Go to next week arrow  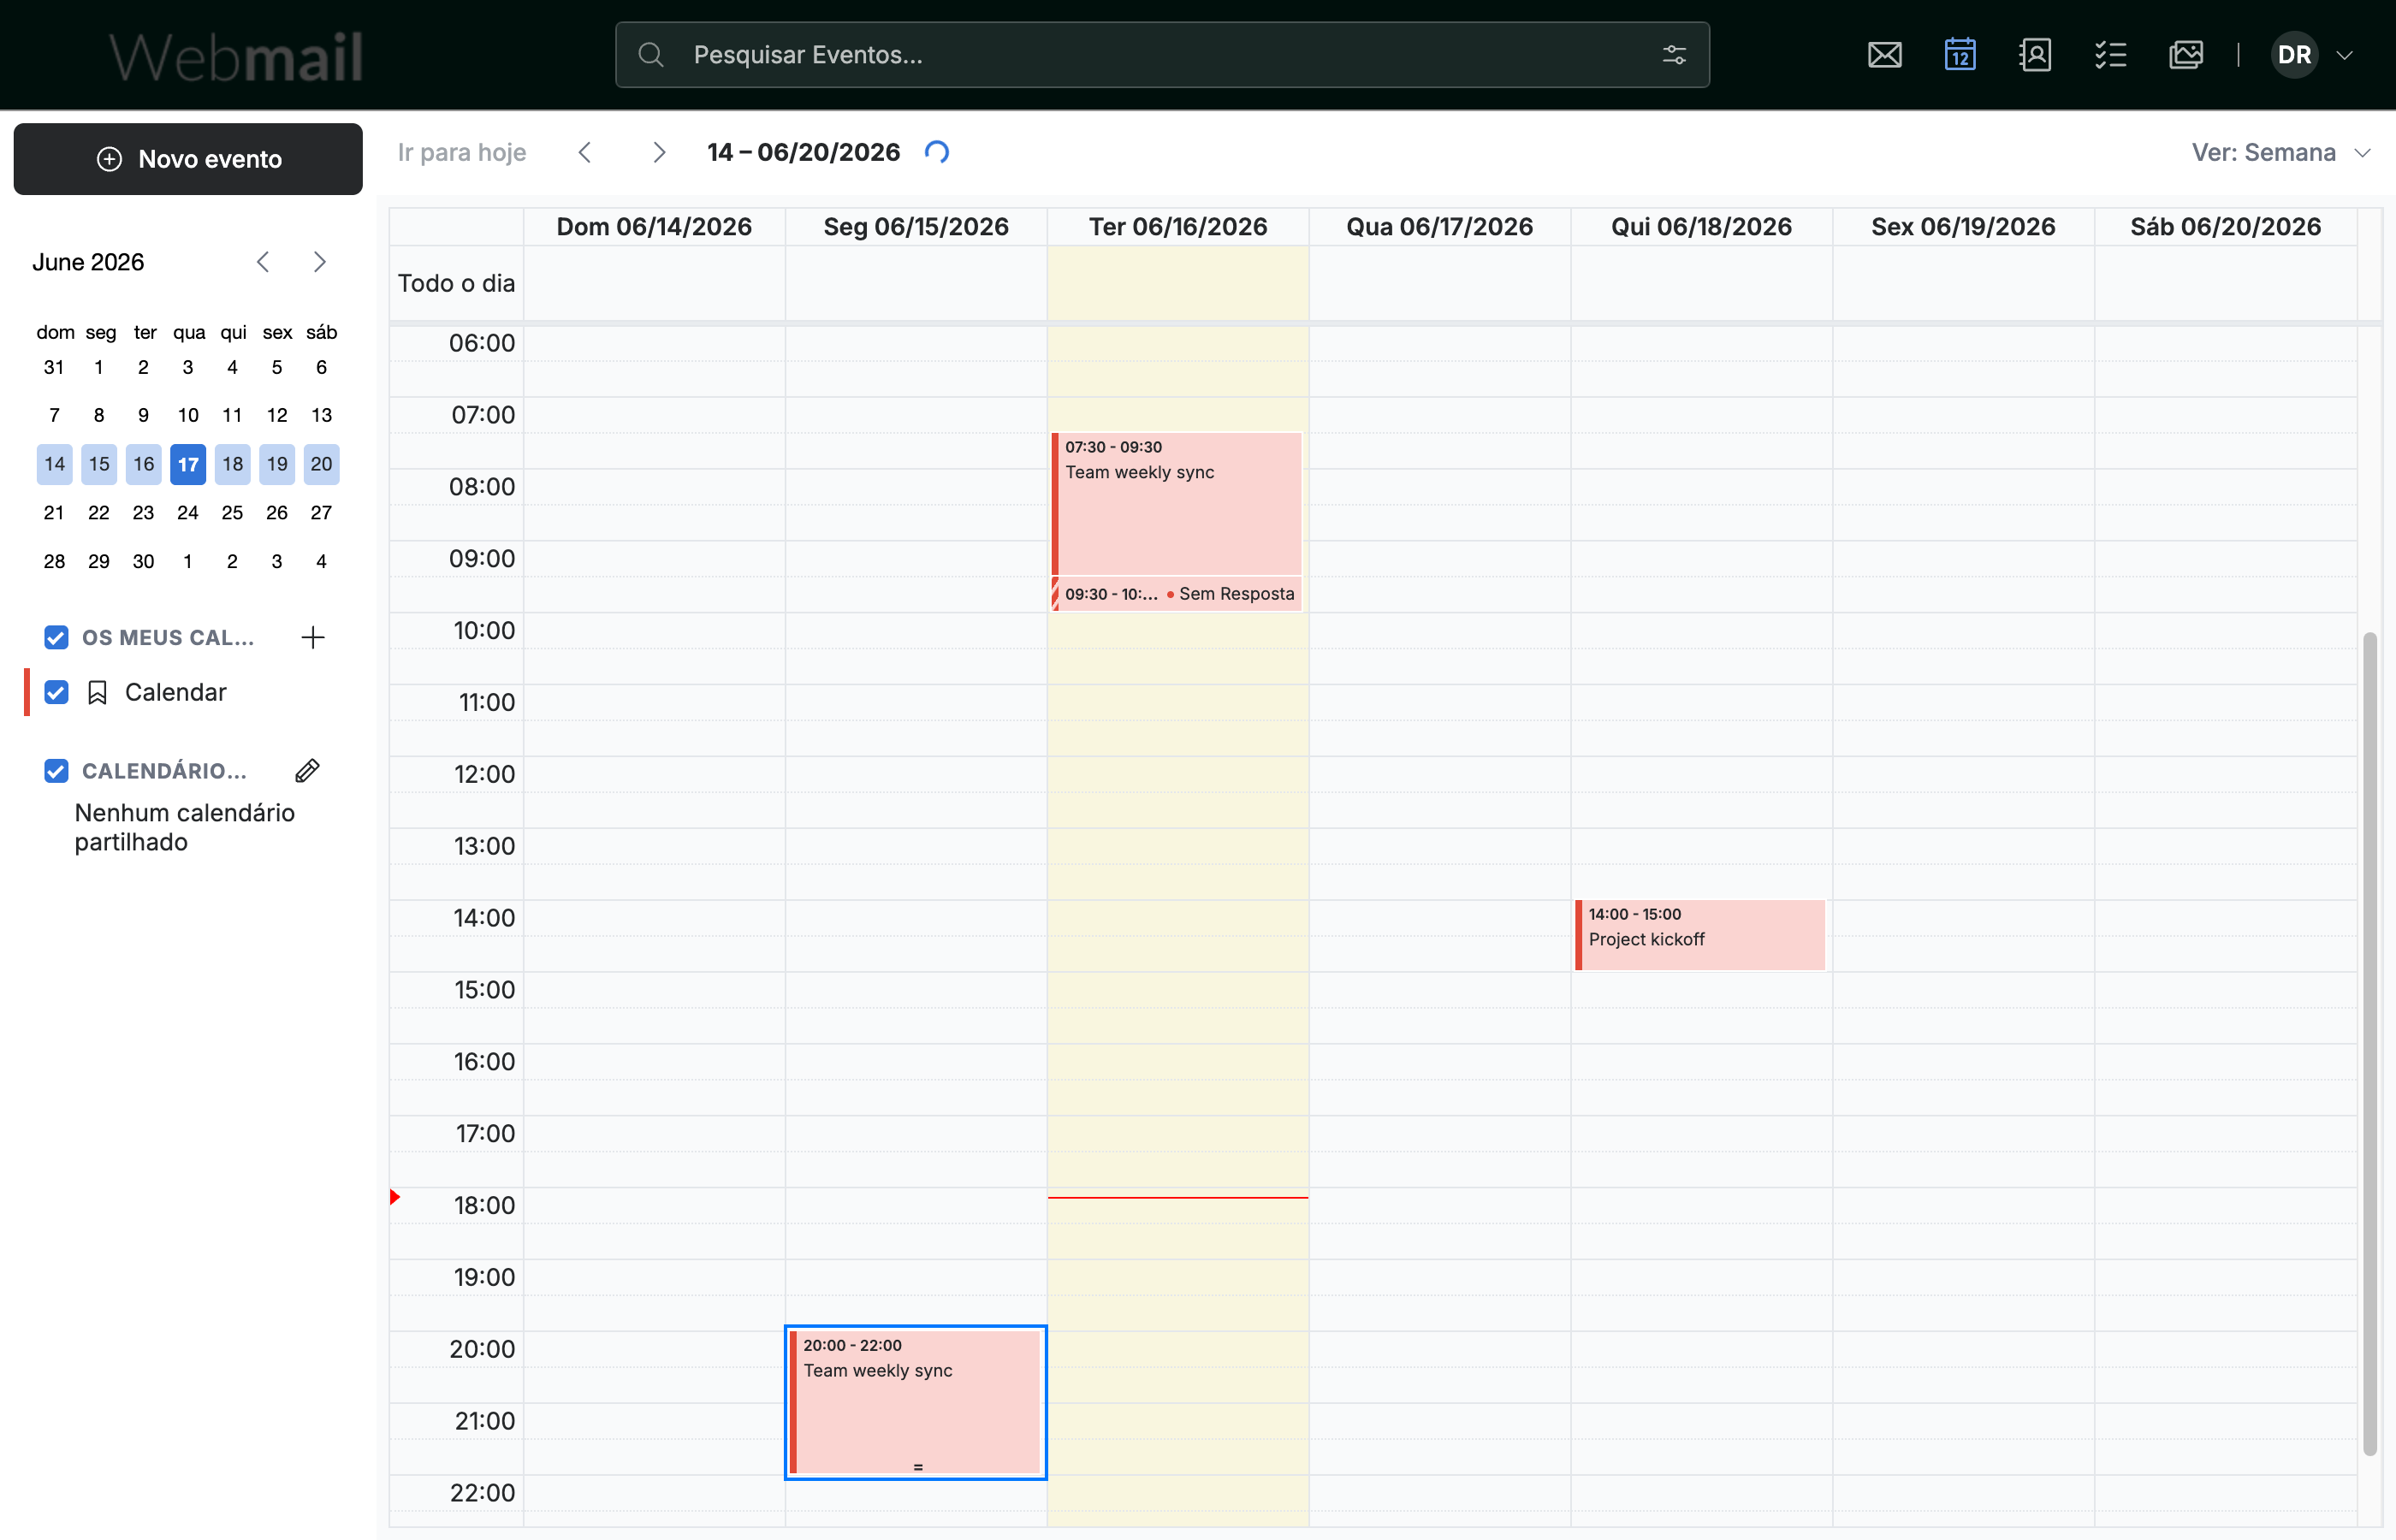(x=659, y=152)
